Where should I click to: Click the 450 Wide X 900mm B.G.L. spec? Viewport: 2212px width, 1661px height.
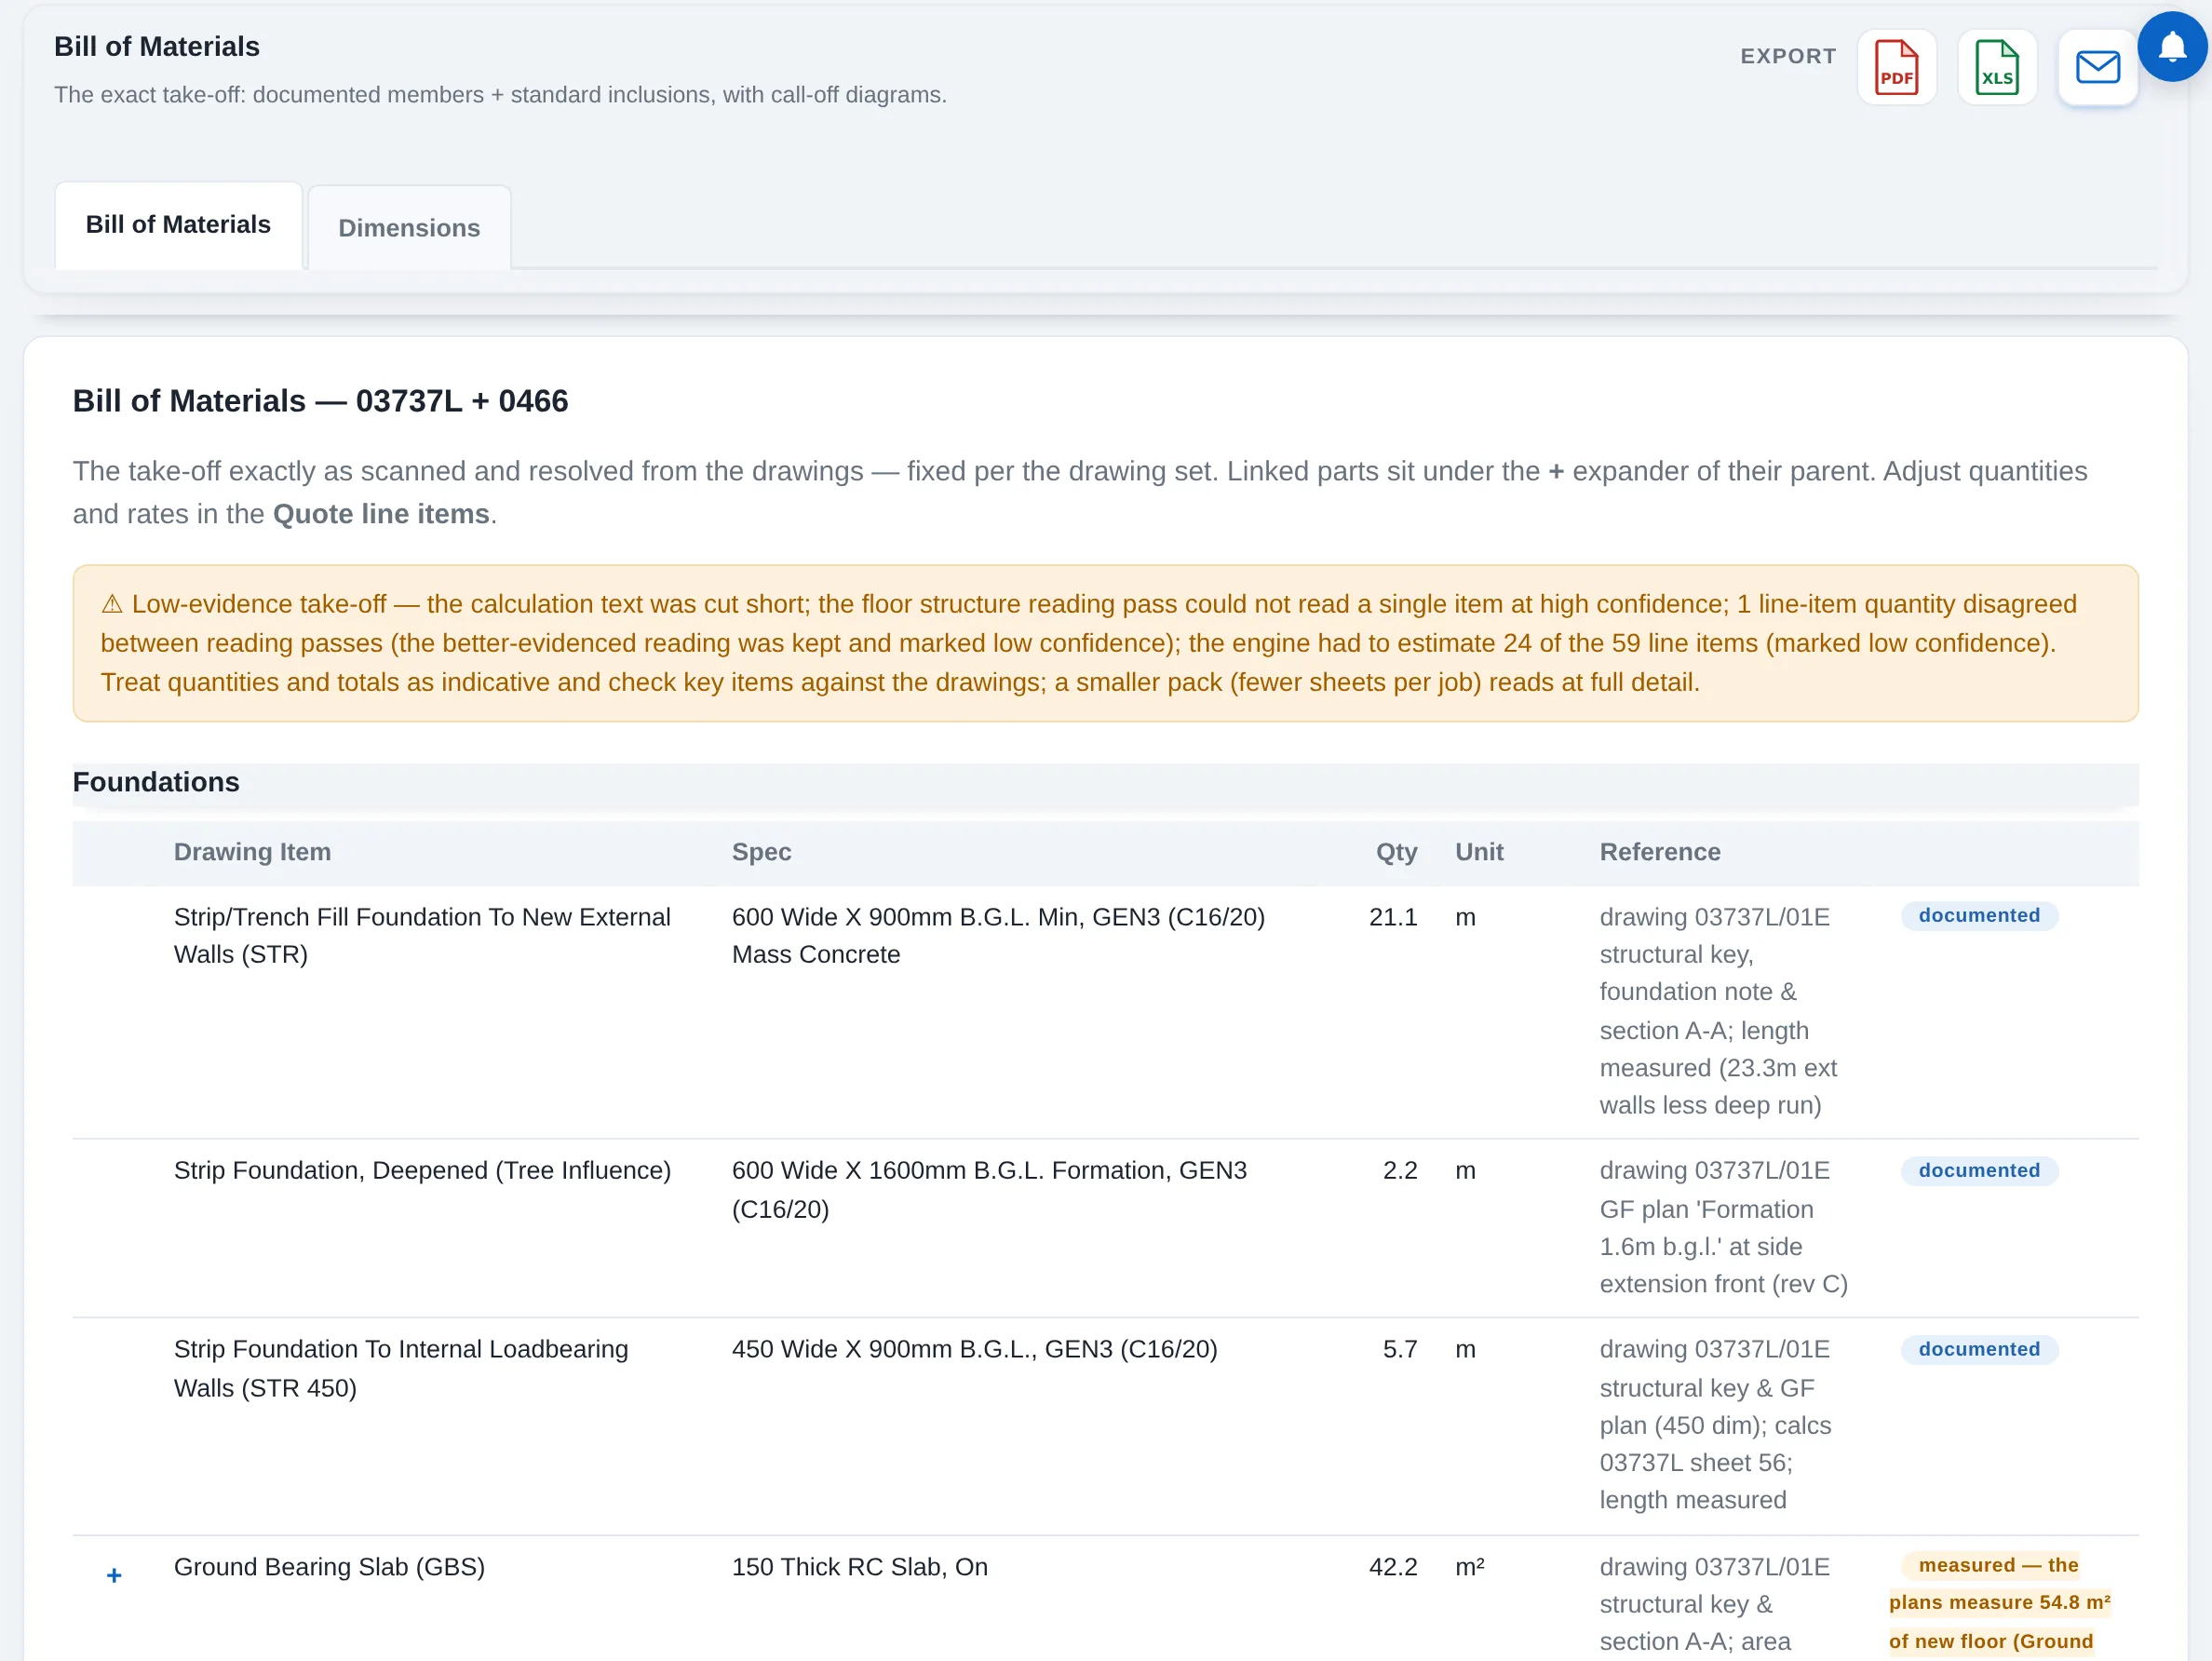coord(974,1349)
